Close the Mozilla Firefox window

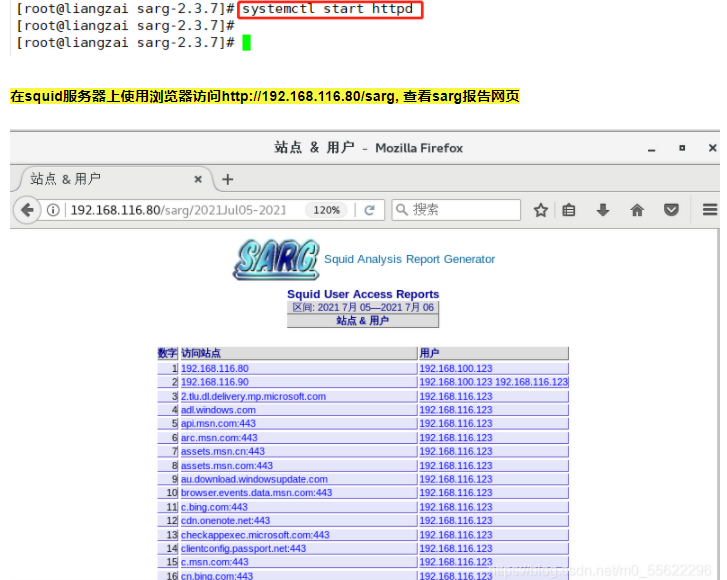click(713, 148)
